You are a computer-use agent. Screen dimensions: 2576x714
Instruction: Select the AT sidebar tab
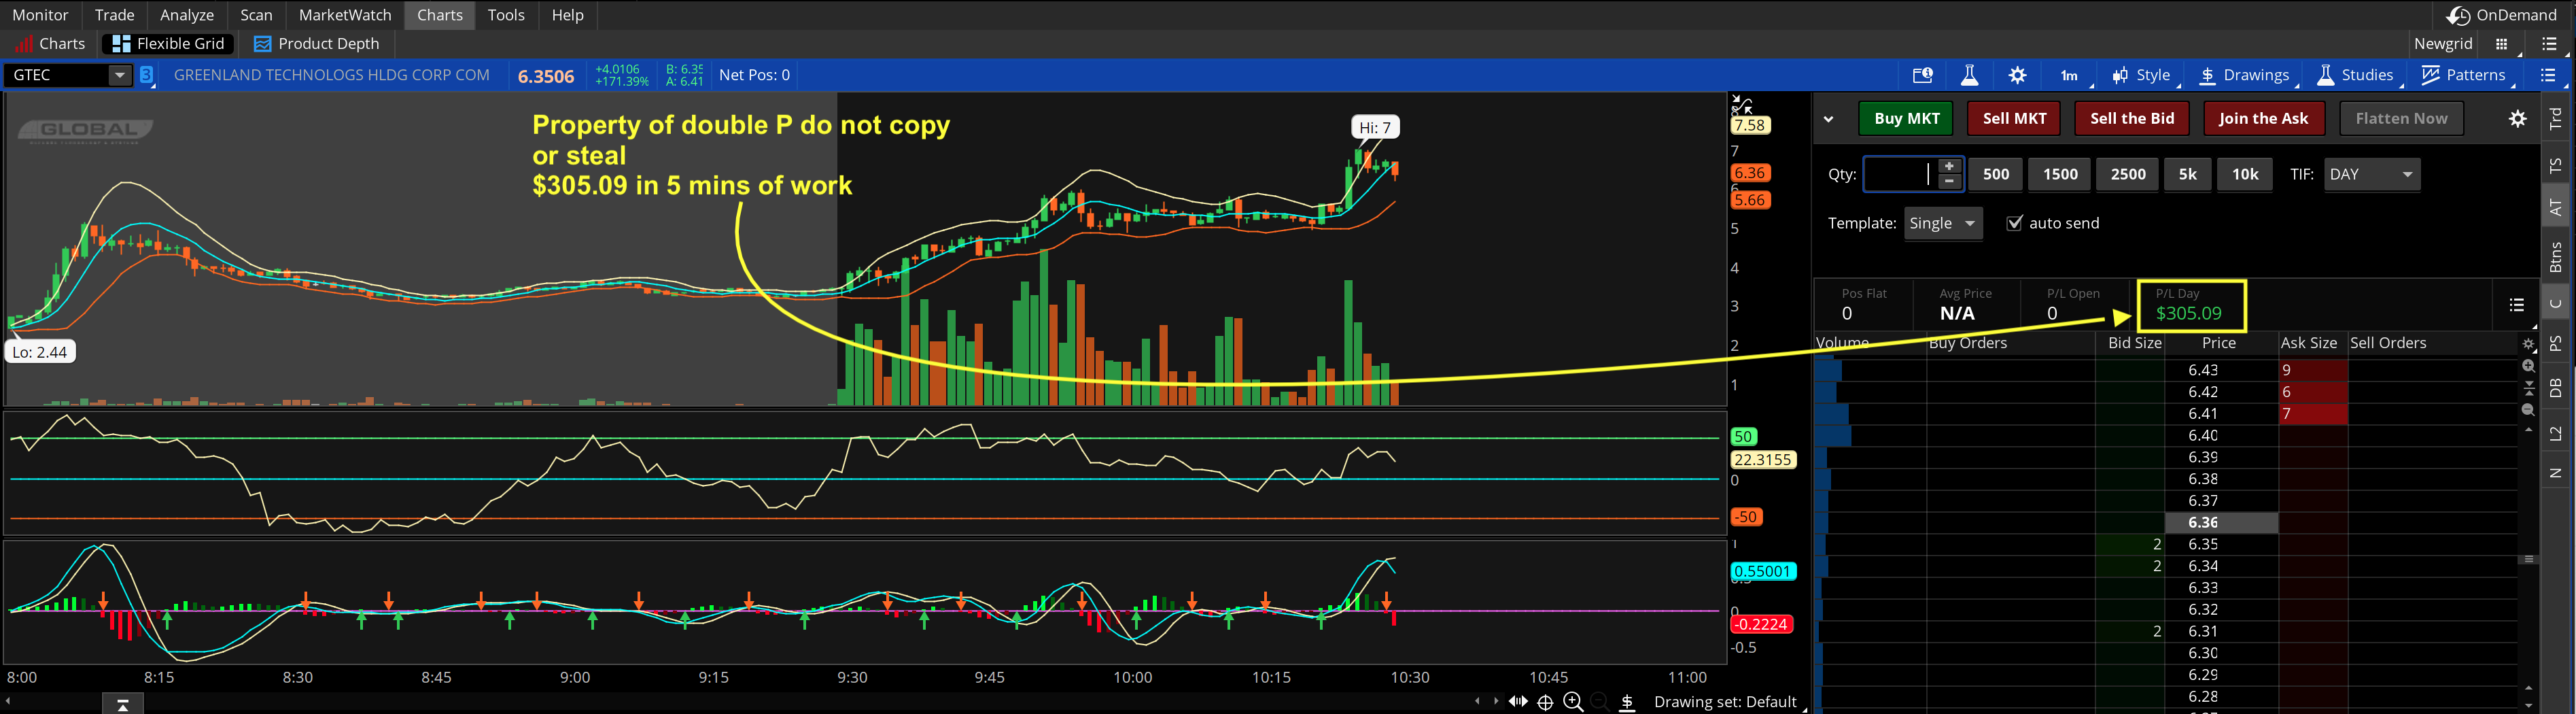(2555, 207)
